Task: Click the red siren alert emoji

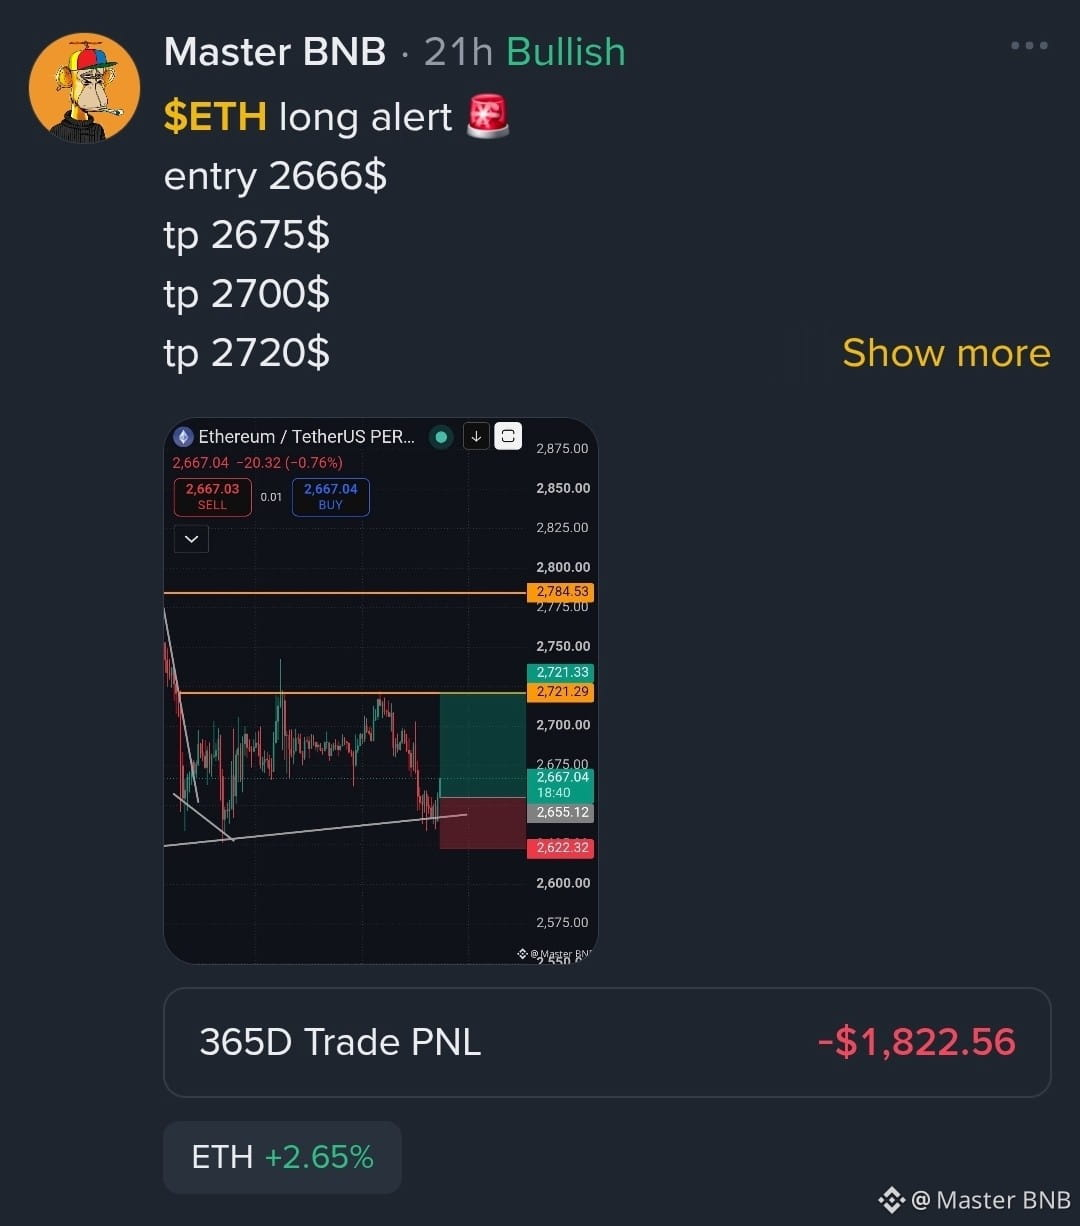Action: coord(488,116)
